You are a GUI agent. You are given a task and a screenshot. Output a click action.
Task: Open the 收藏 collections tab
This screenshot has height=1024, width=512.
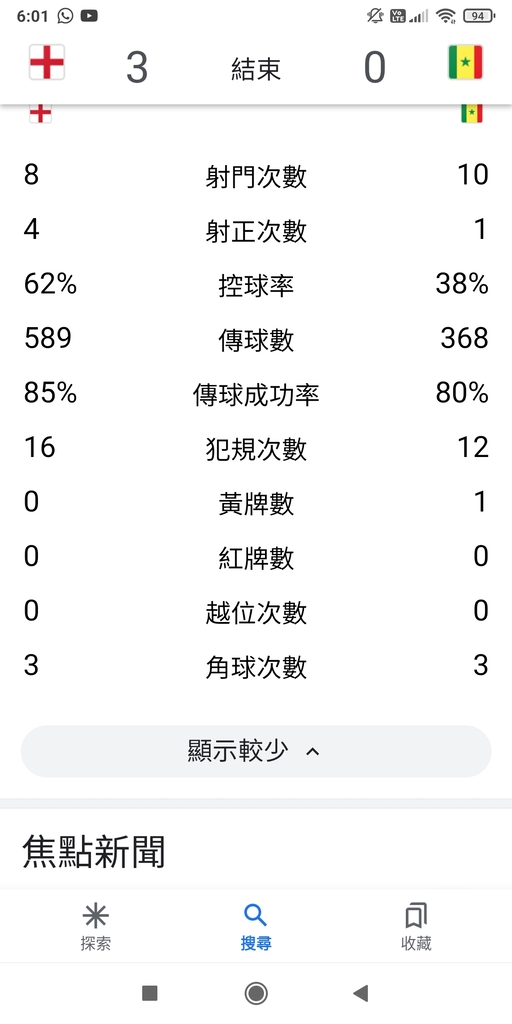pos(416,926)
